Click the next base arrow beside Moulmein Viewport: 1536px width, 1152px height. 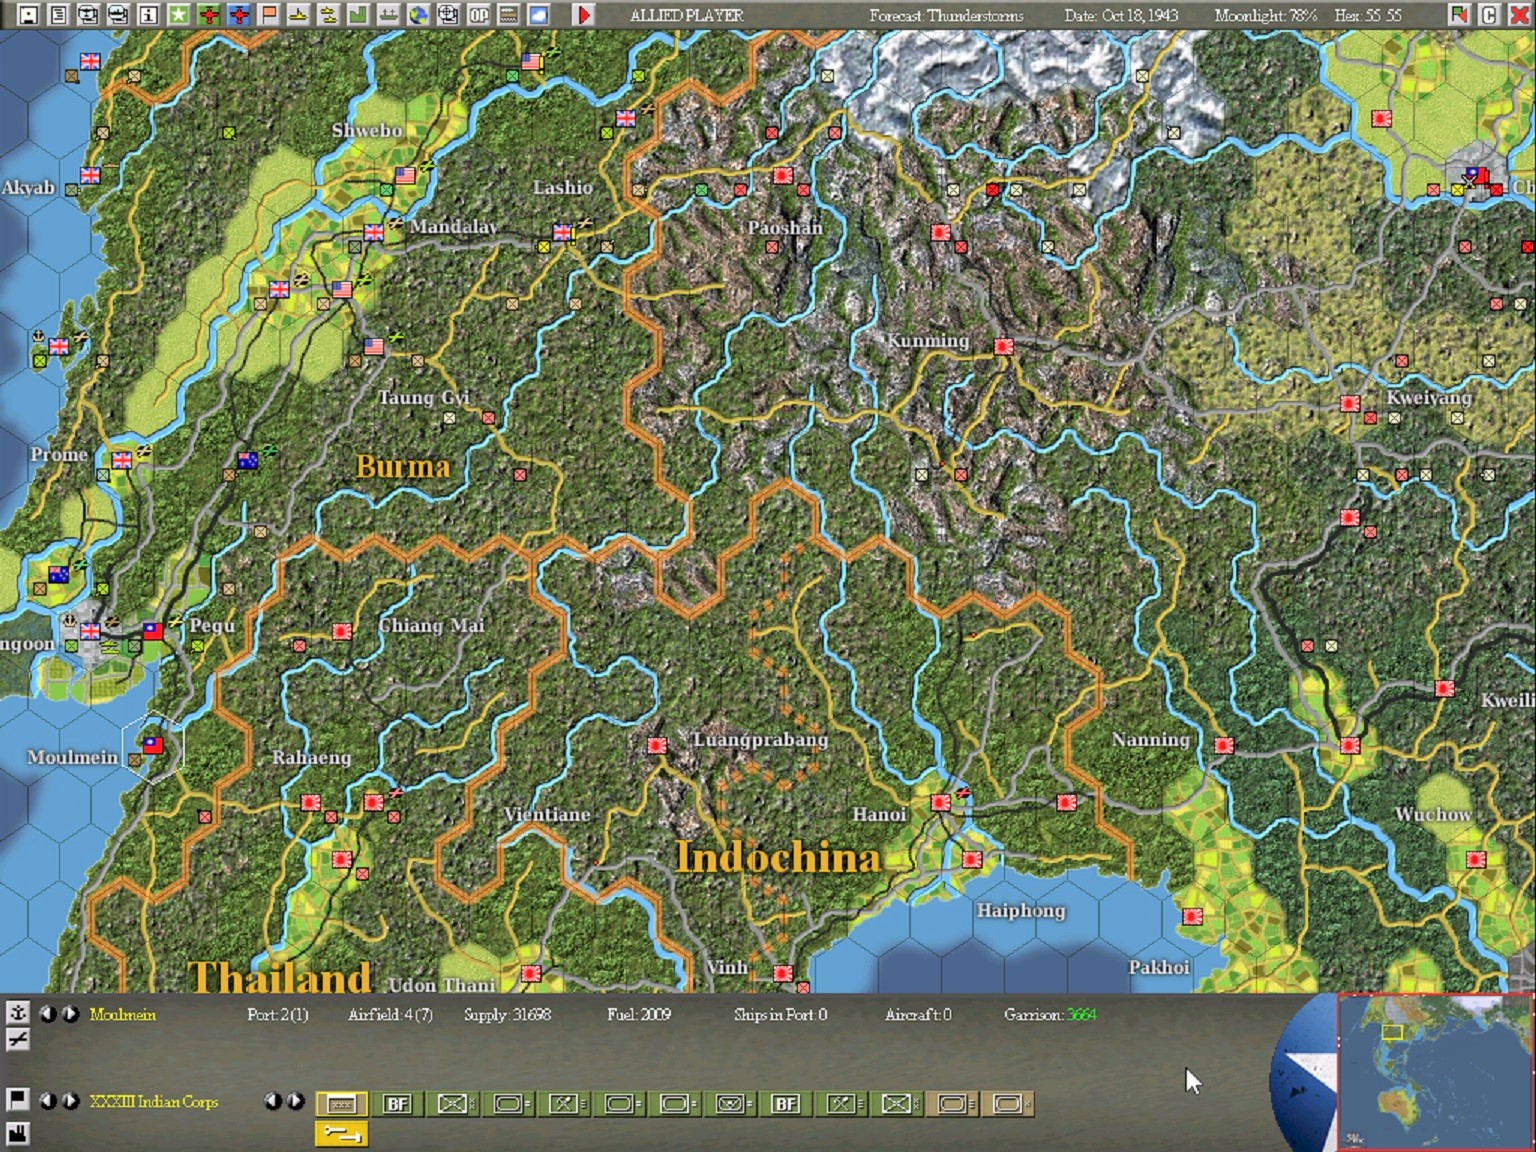coord(70,1013)
